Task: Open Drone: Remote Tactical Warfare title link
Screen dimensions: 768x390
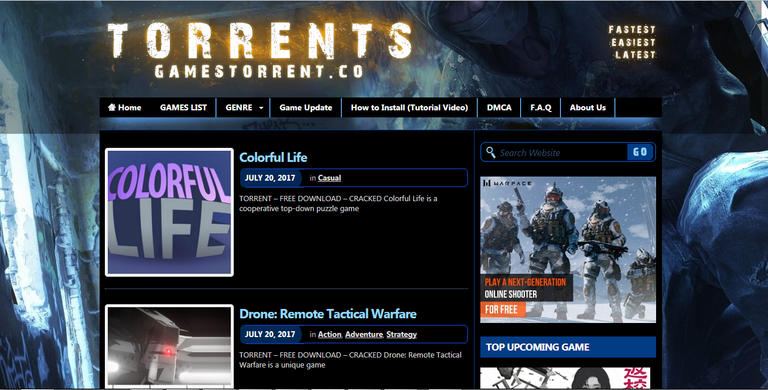Action: pos(328,314)
